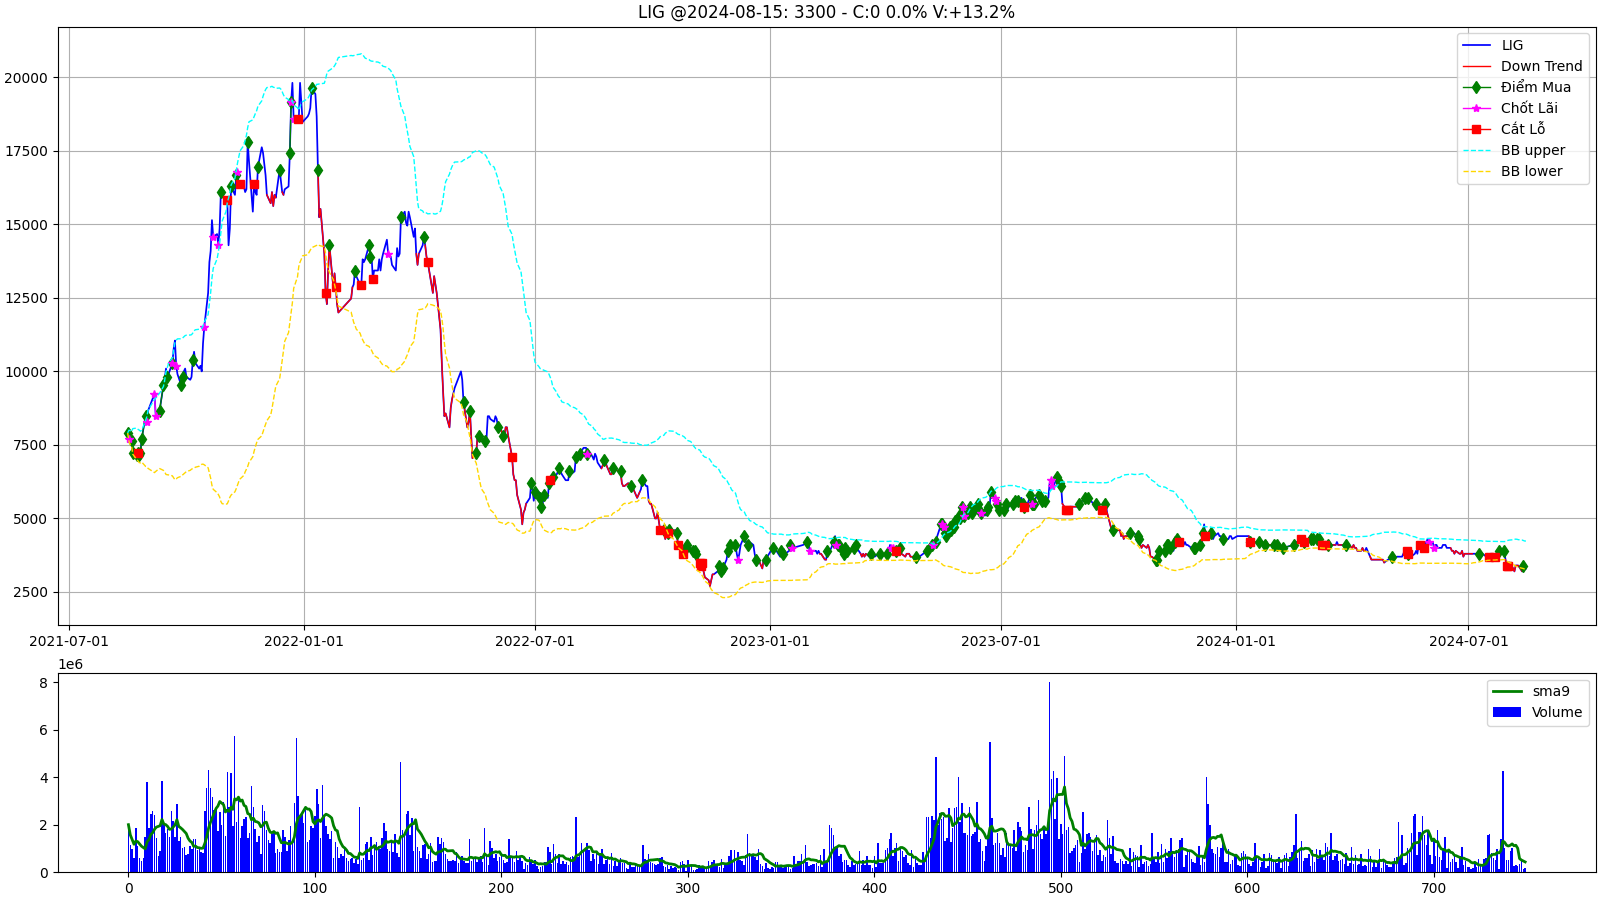1600x900 pixels.
Task: Click the volume x-axis label '500'
Action: [x=1061, y=888]
